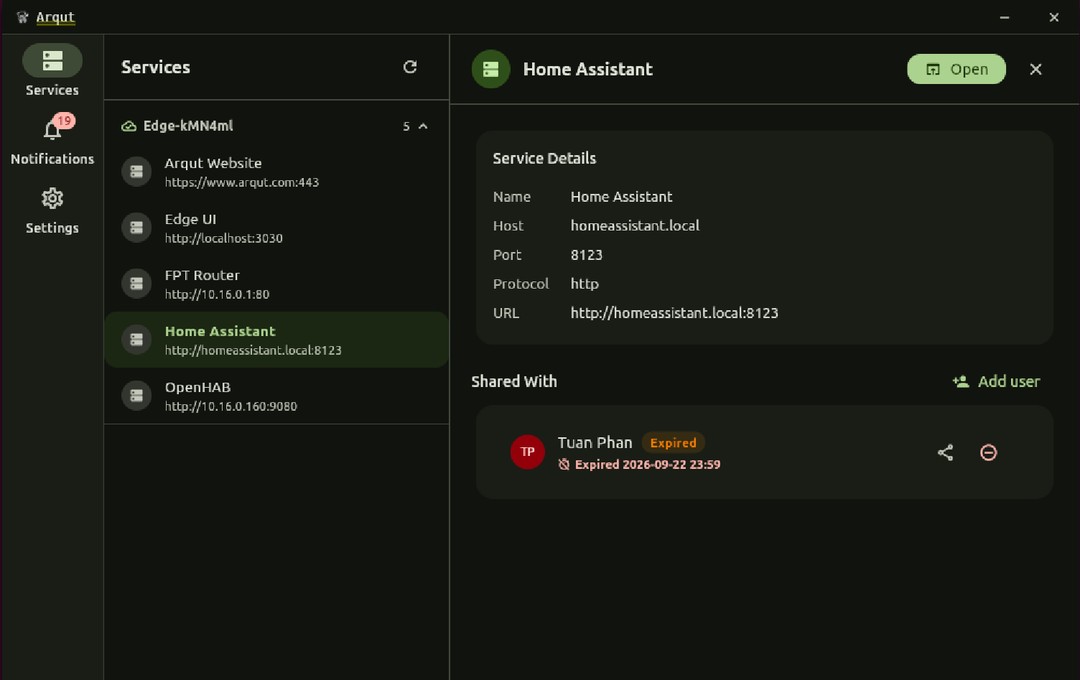Select the FPT Router service
The width and height of the screenshot is (1080, 680).
[x=276, y=284]
